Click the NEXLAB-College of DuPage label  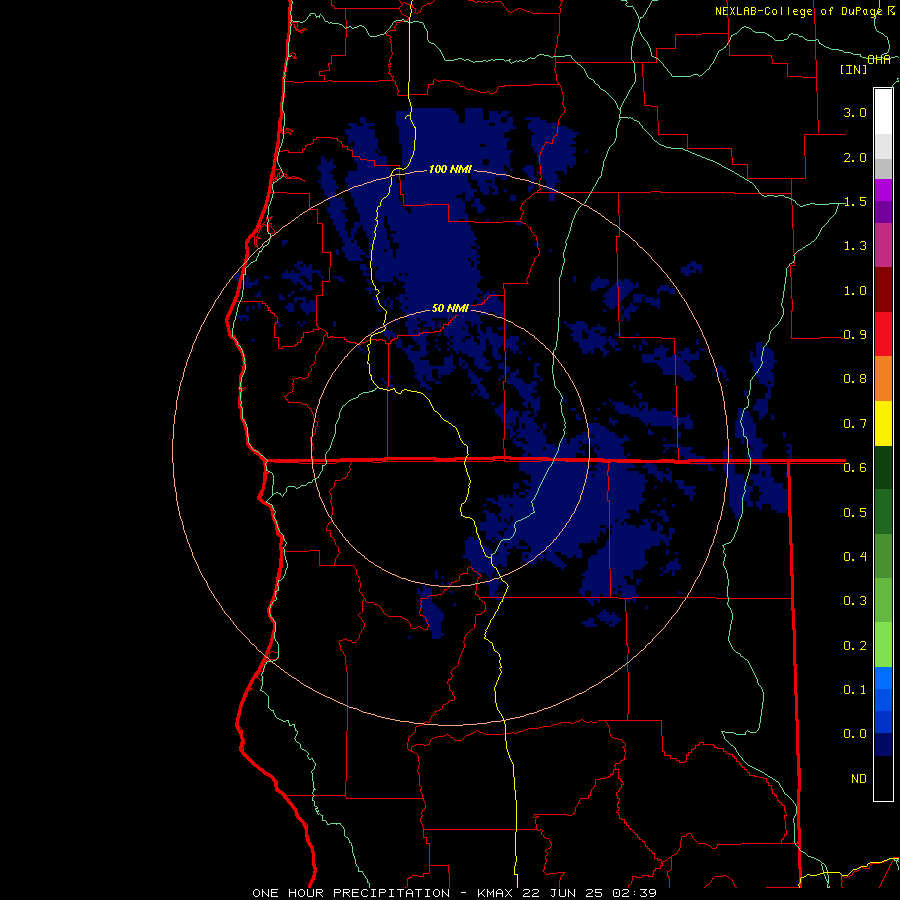point(798,11)
